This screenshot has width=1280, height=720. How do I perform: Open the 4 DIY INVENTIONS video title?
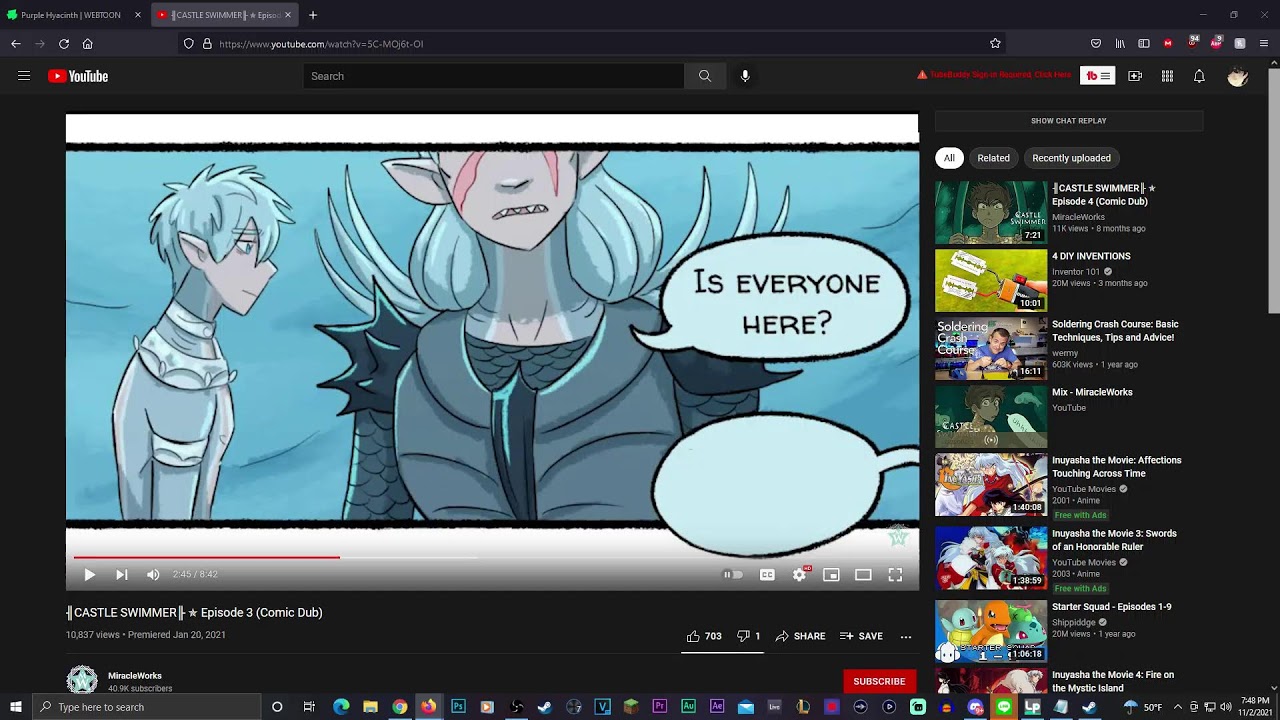point(1091,256)
